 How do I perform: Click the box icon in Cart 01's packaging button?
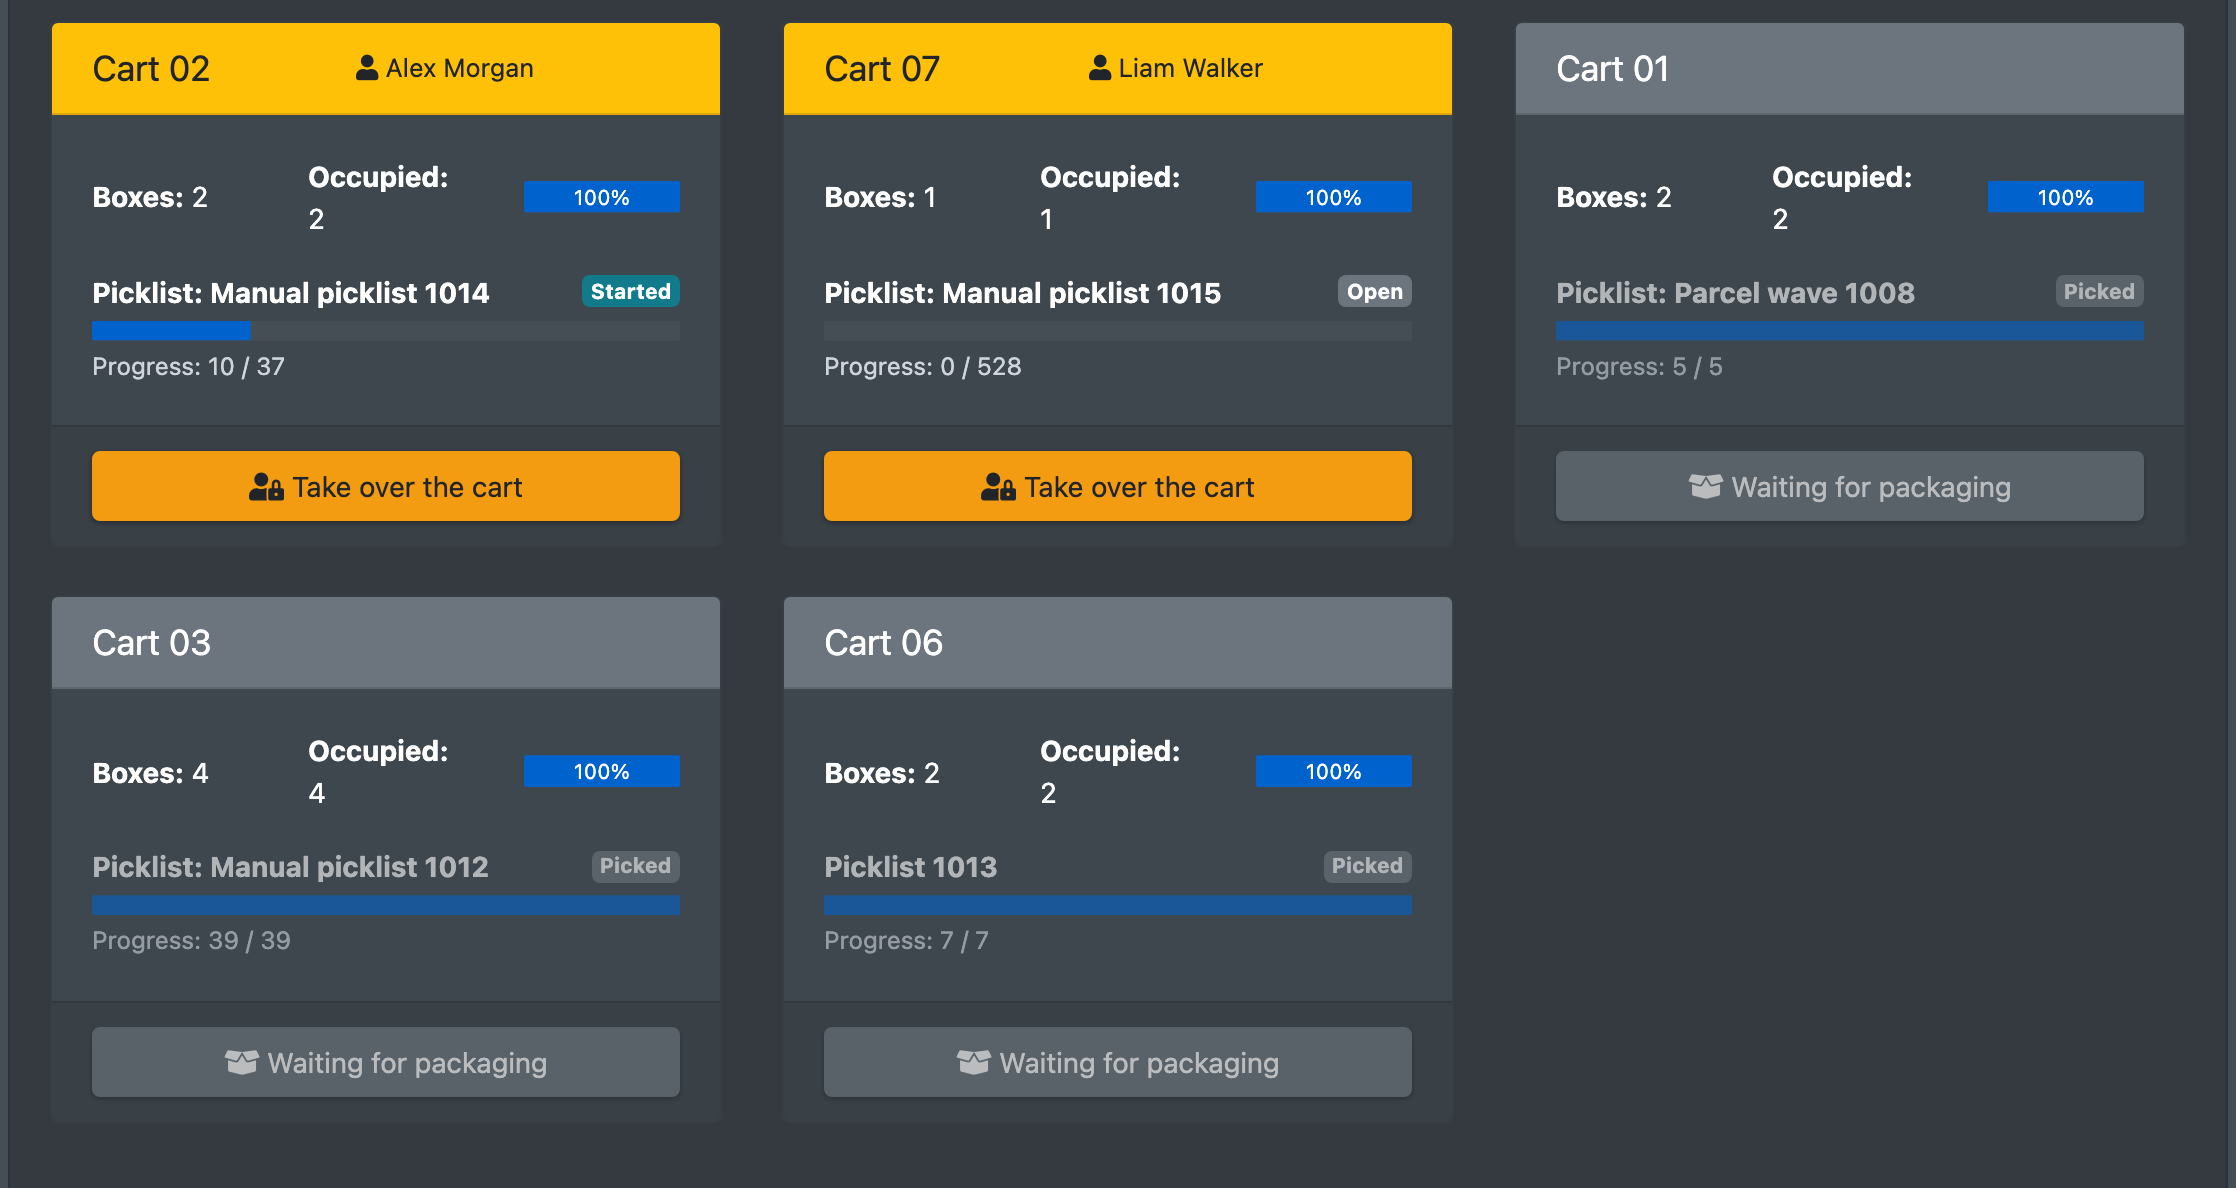click(x=1706, y=487)
